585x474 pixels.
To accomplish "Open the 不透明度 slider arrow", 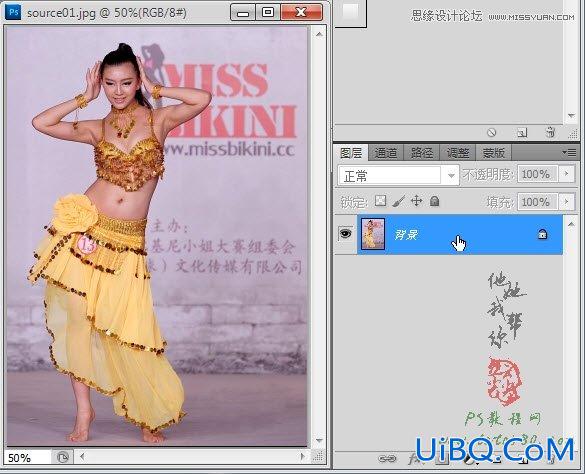I will (567, 174).
